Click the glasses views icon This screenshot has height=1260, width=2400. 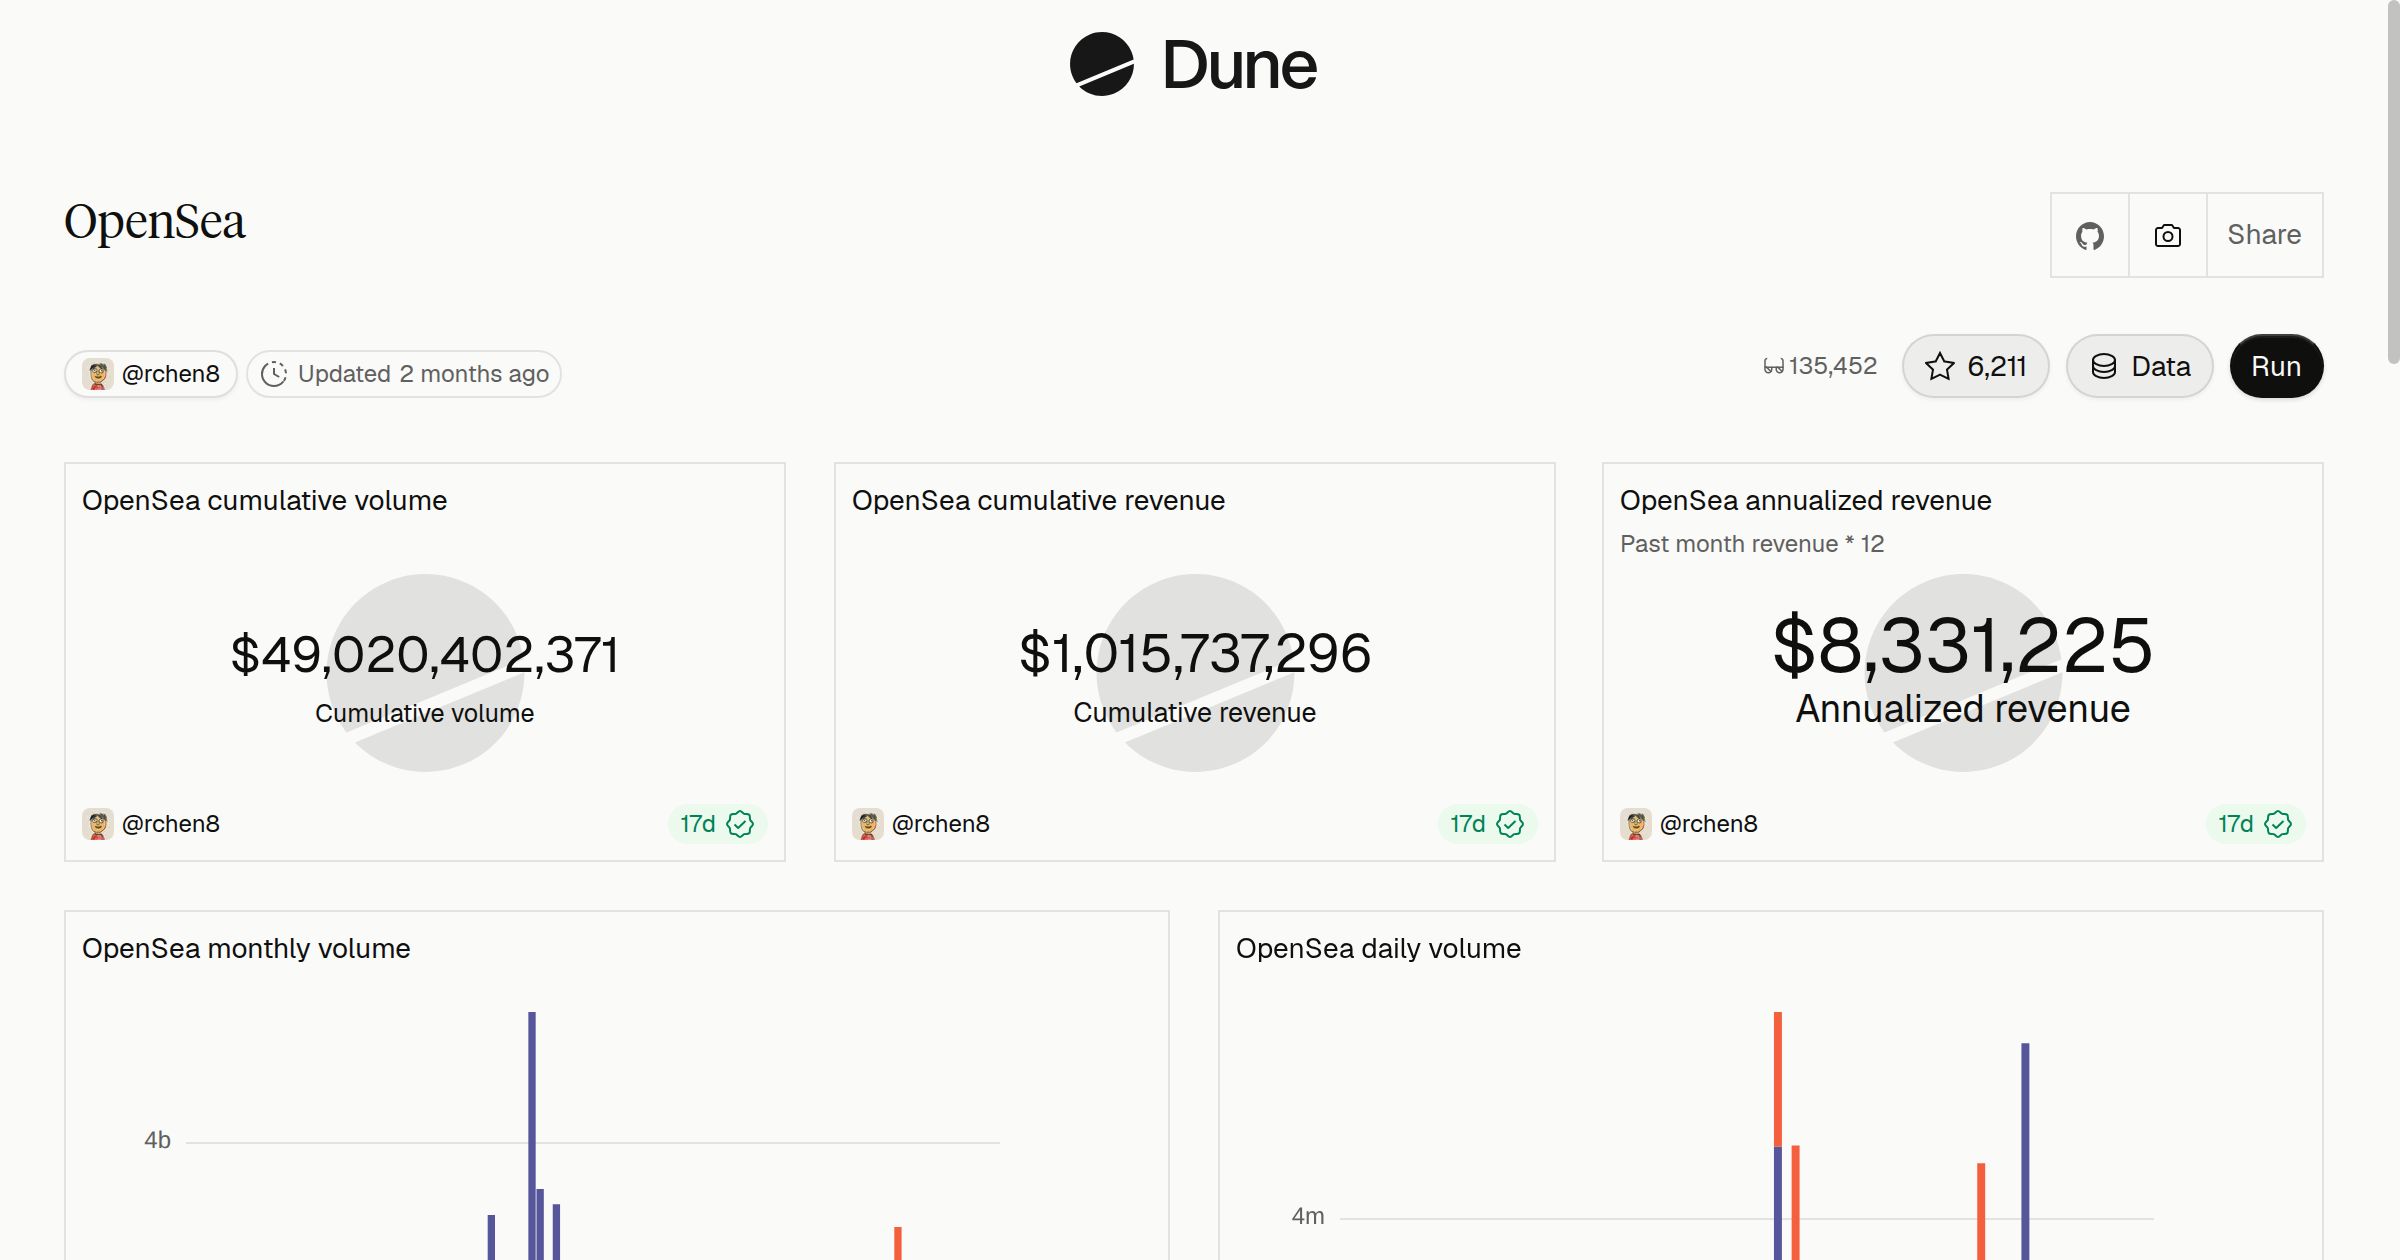coord(1773,367)
